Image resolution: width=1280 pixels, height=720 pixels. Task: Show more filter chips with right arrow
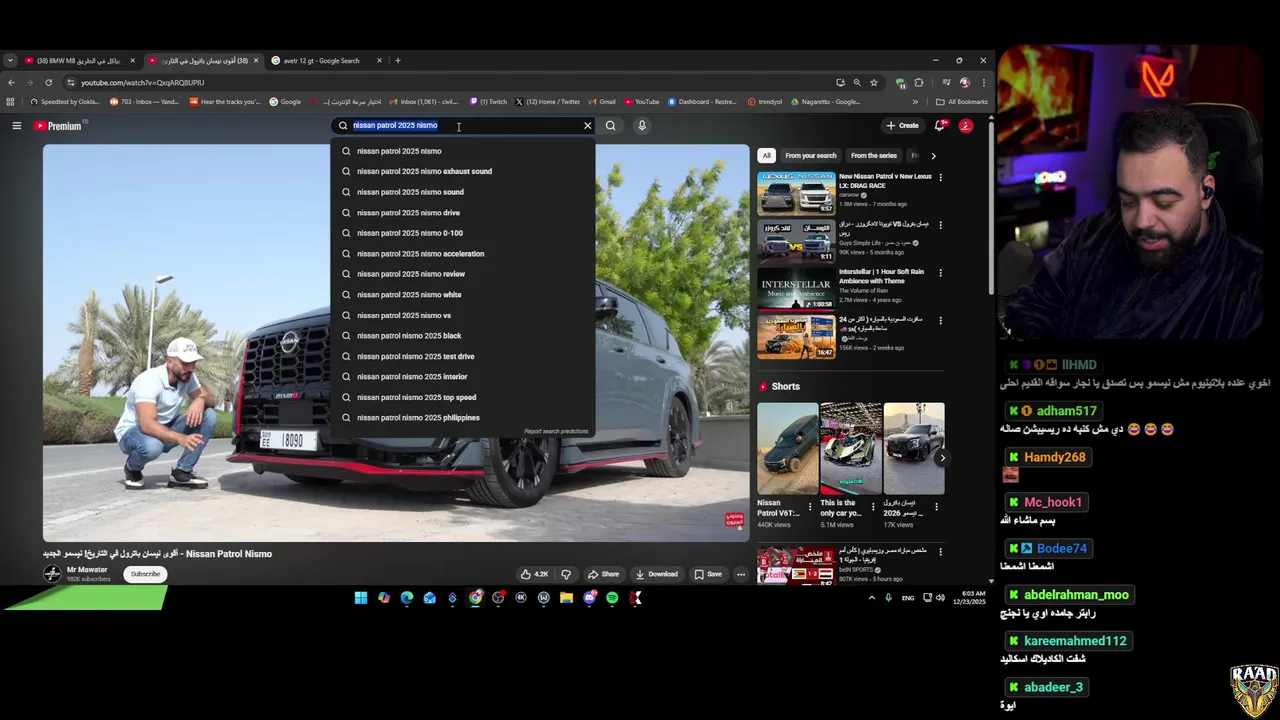(x=933, y=156)
